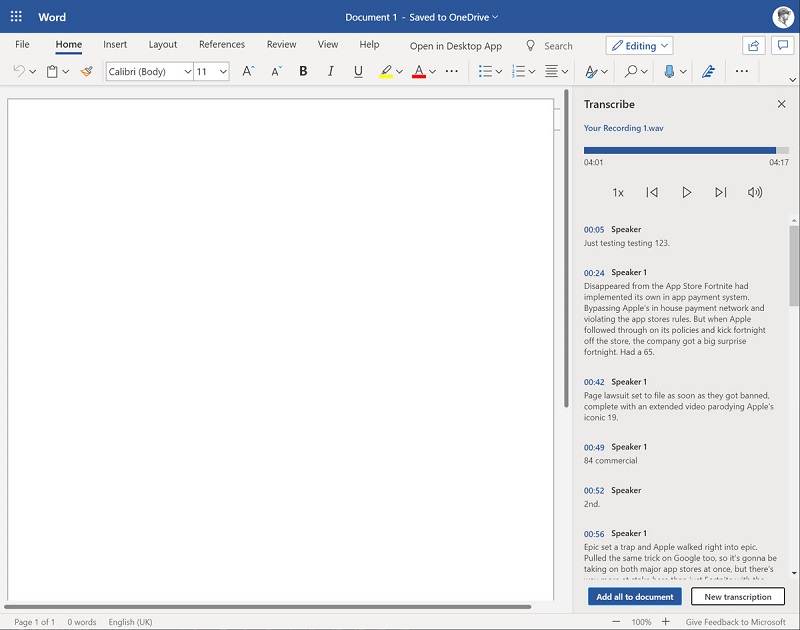
Task: Click the Increase font size icon
Action: [x=249, y=72]
